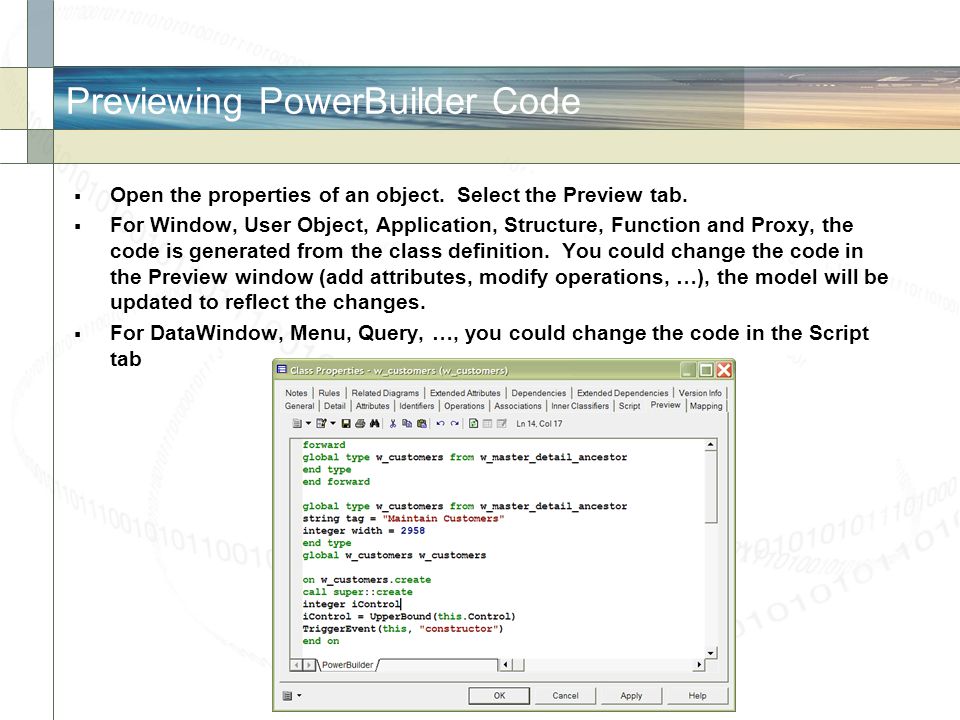Image resolution: width=960 pixels, height=720 pixels.
Task: Click the edit-with icon in the Preview toolbar
Action: pos(321,423)
